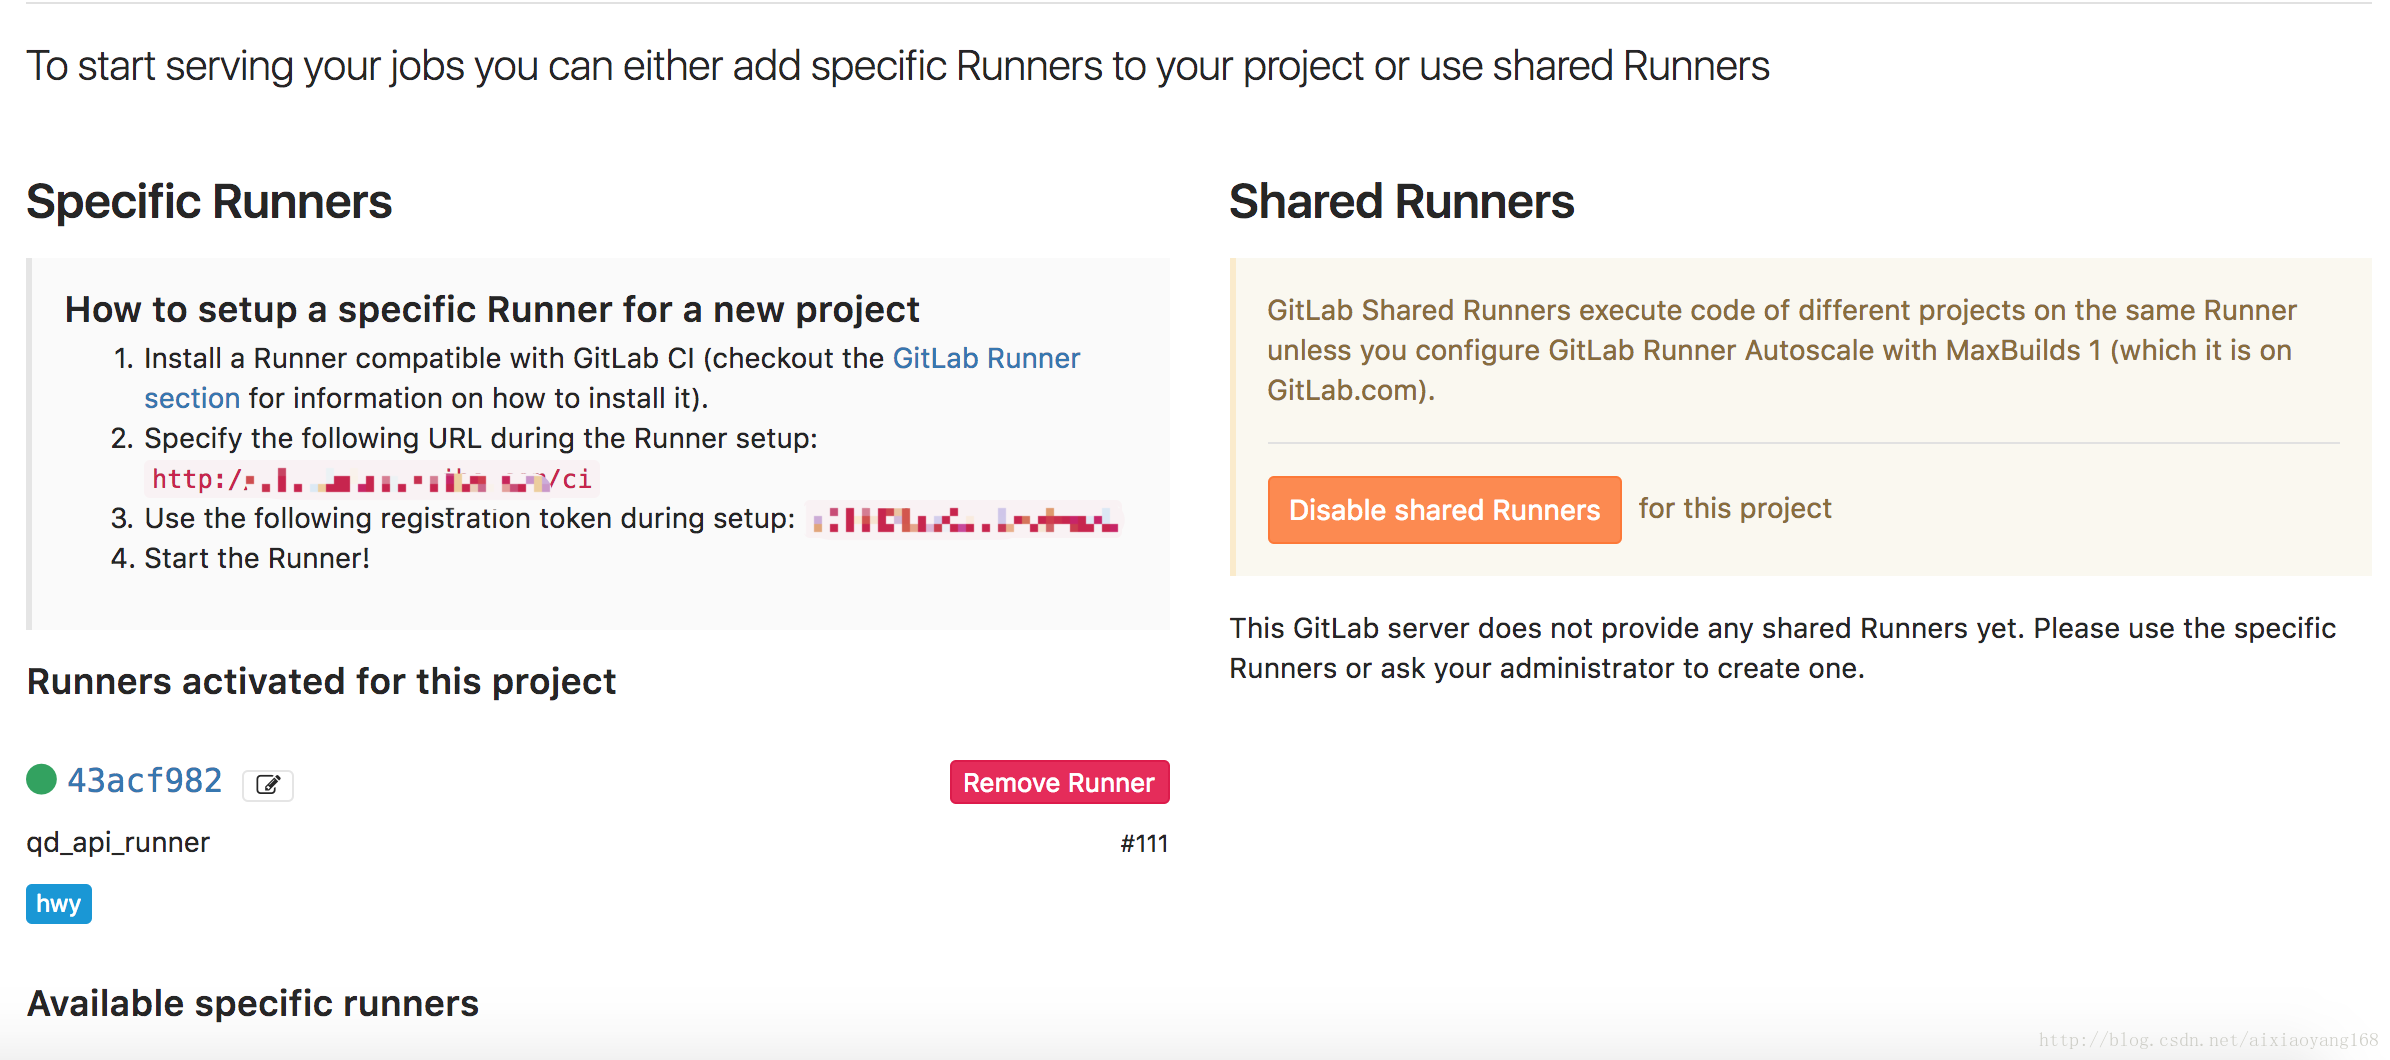Click the qd_api_runner description text
Image resolution: width=2390 pixels, height=1060 pixels.
(x=118, y=842)
